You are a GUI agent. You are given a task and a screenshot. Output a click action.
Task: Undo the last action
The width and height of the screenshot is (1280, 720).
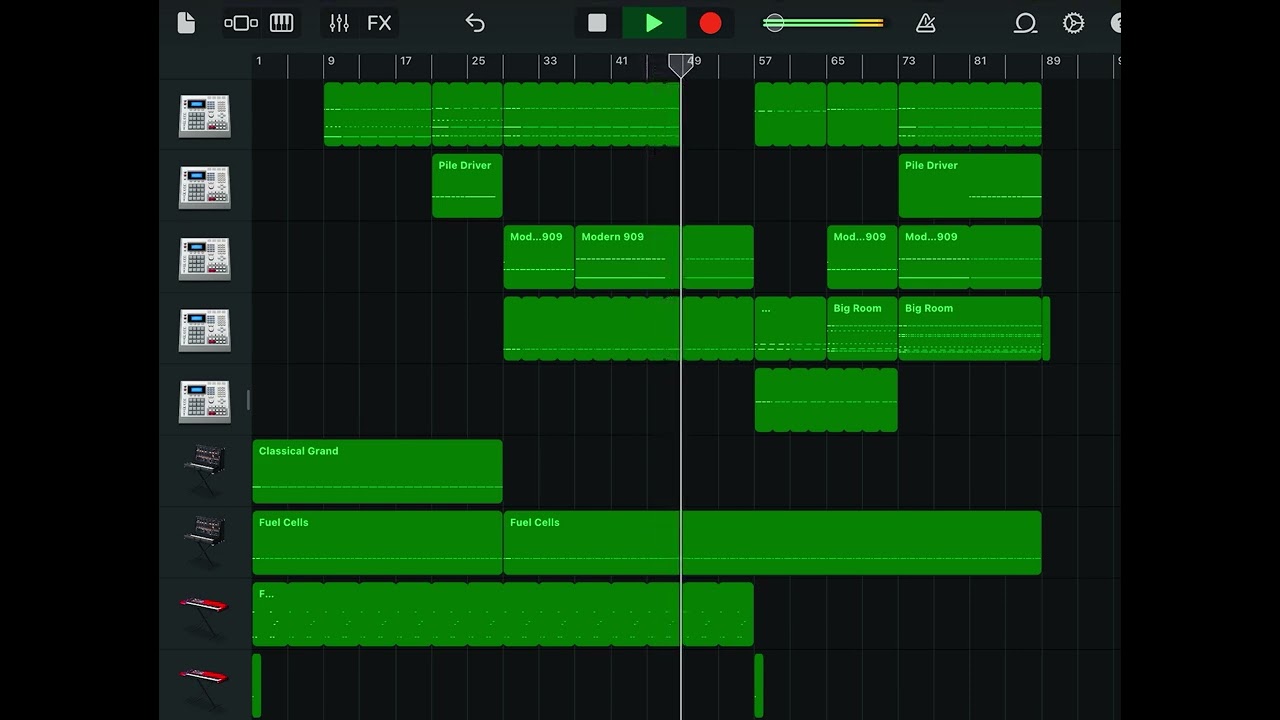pos(475,23)
